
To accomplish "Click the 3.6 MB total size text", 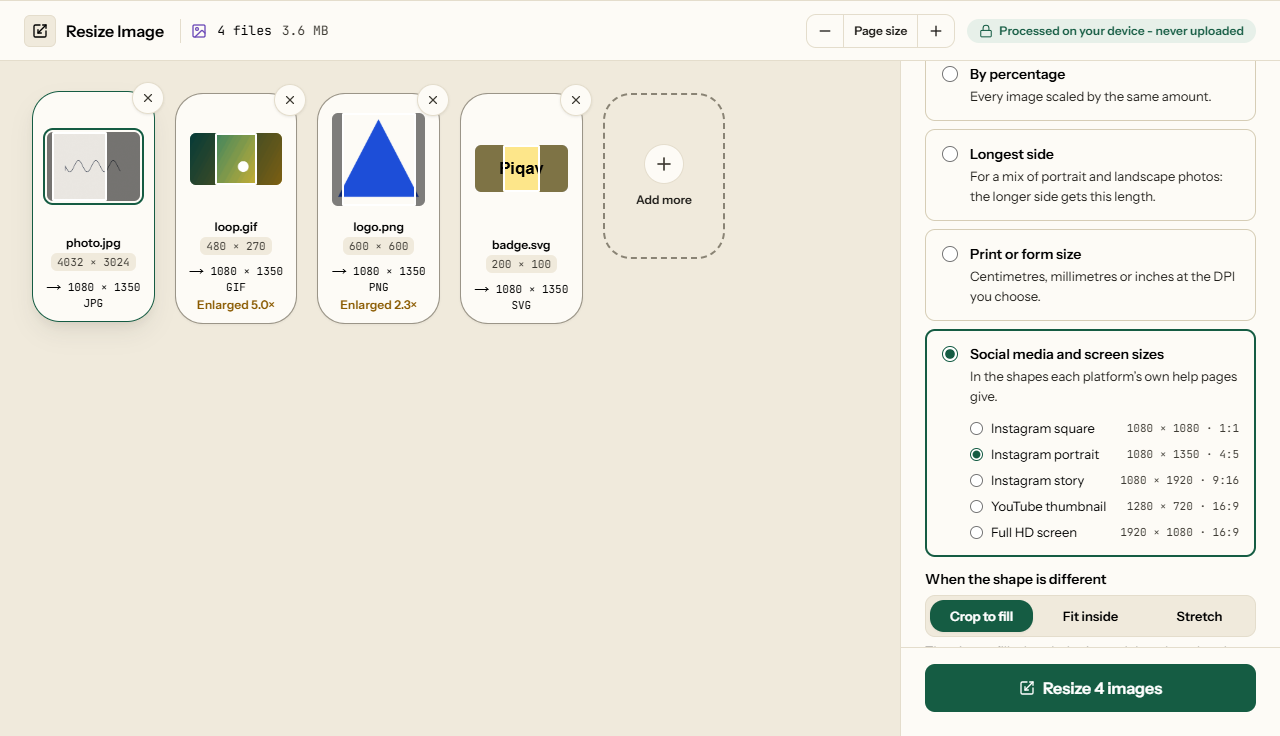I will click(x=305, y=31).
